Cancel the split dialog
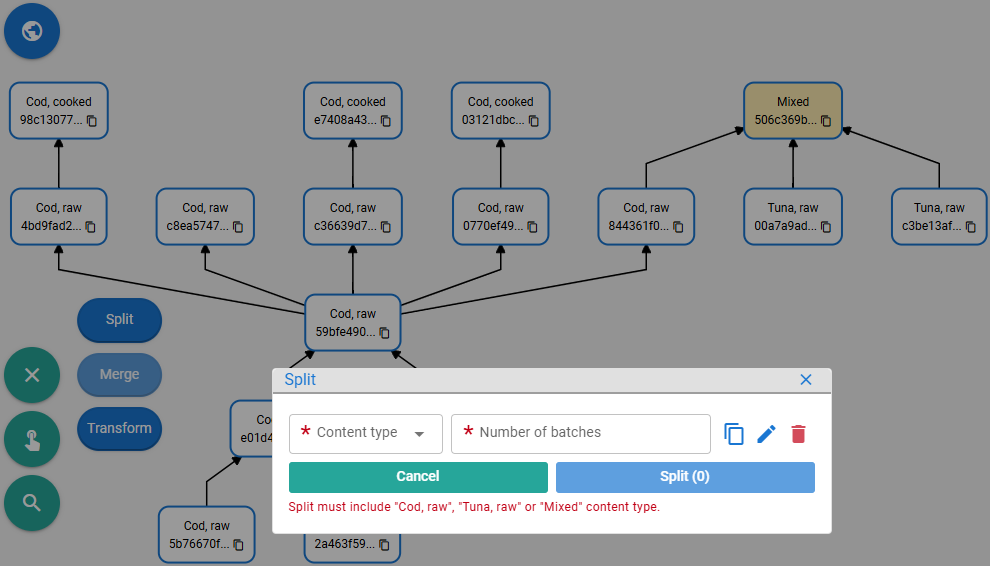 (418, 477)
